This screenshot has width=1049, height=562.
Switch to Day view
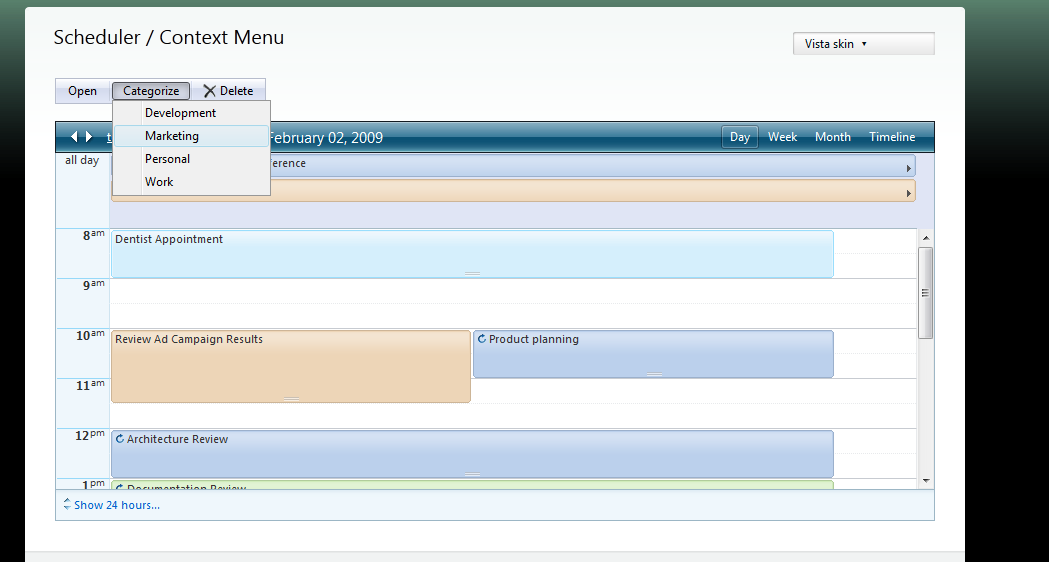740,137
